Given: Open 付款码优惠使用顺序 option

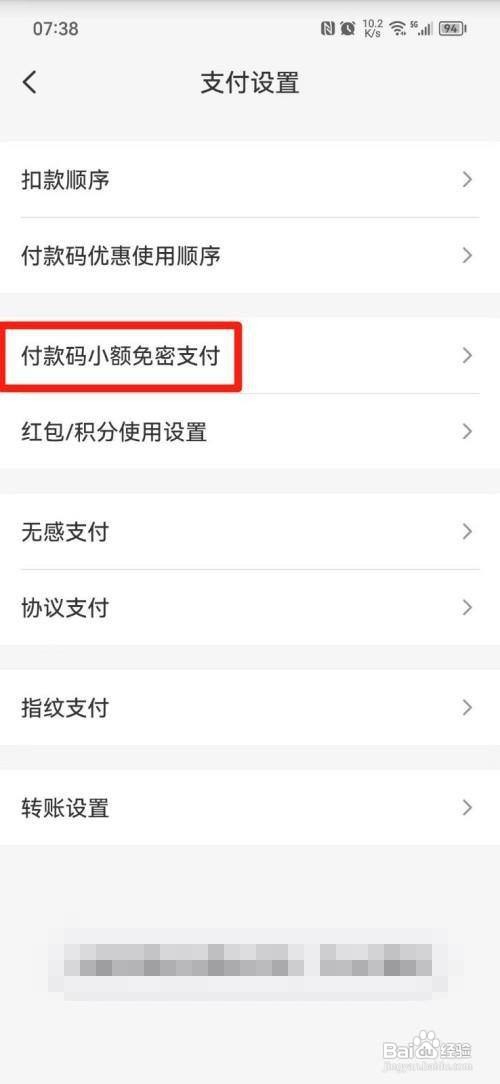Looking at the screenshot, I should pyautogui.click(x=250, y=255).
